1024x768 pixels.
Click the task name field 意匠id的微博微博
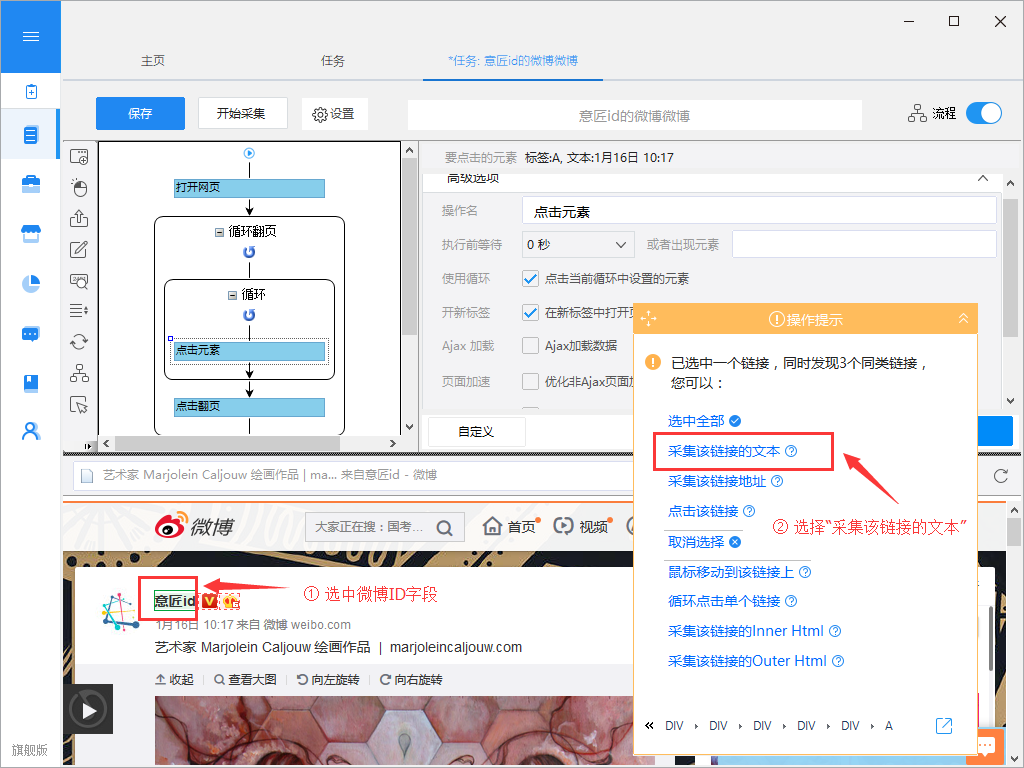634,116
